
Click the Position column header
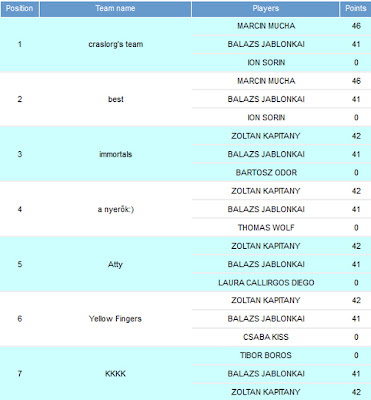tap(20, 9)
